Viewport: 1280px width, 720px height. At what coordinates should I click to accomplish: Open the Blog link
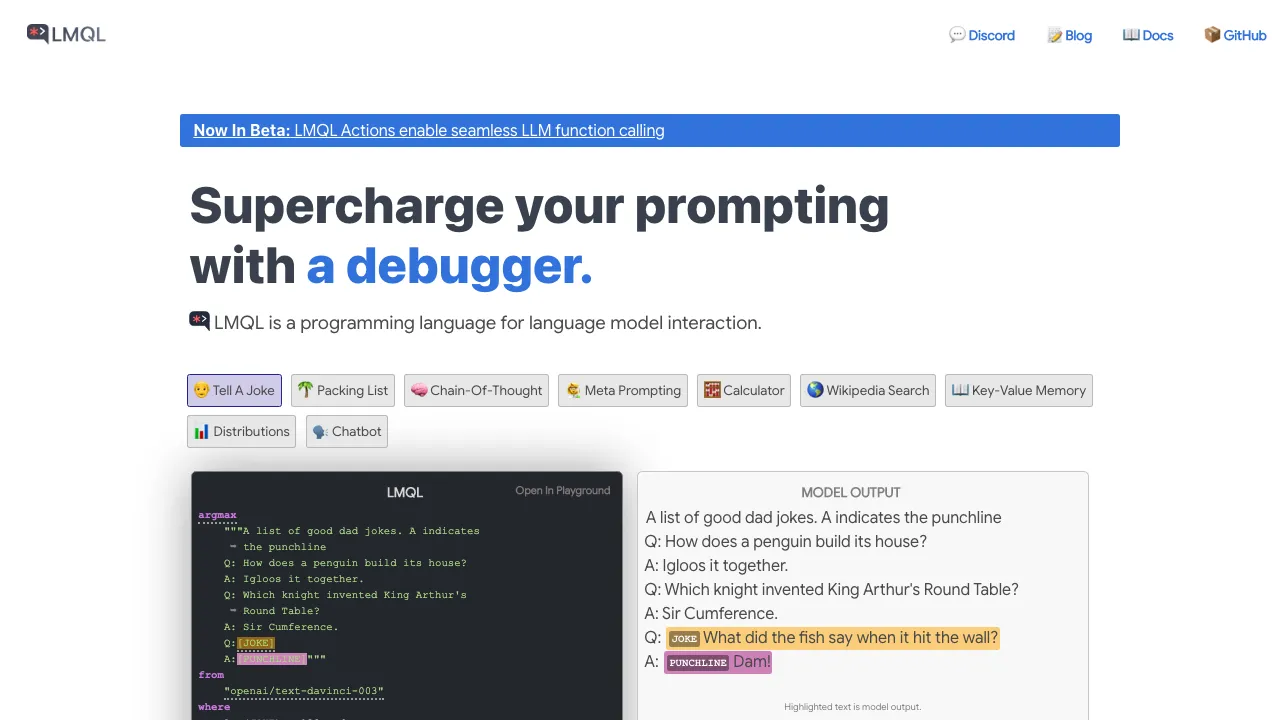(1069, 35)
